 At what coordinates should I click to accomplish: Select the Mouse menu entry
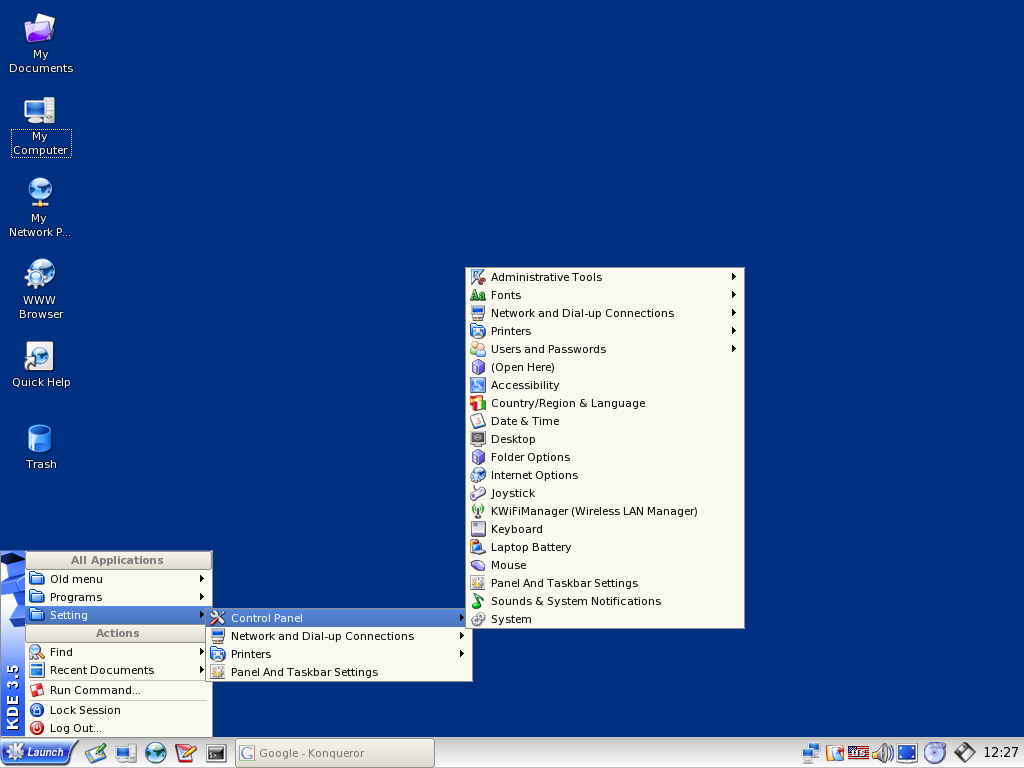click(605, 565)
